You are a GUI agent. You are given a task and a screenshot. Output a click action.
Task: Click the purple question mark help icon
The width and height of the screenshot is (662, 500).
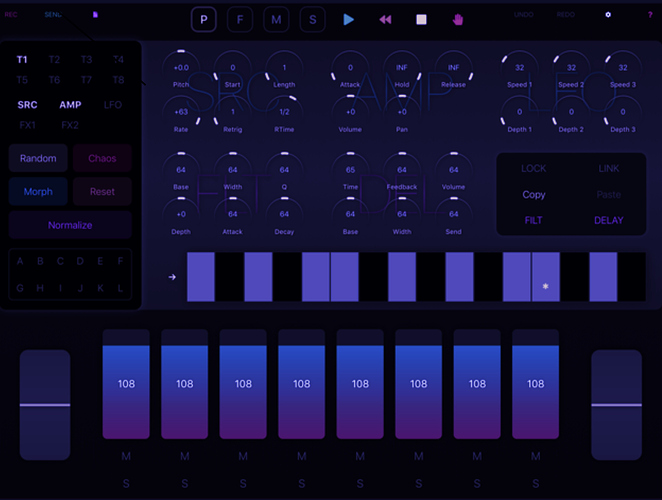[650, 15]
